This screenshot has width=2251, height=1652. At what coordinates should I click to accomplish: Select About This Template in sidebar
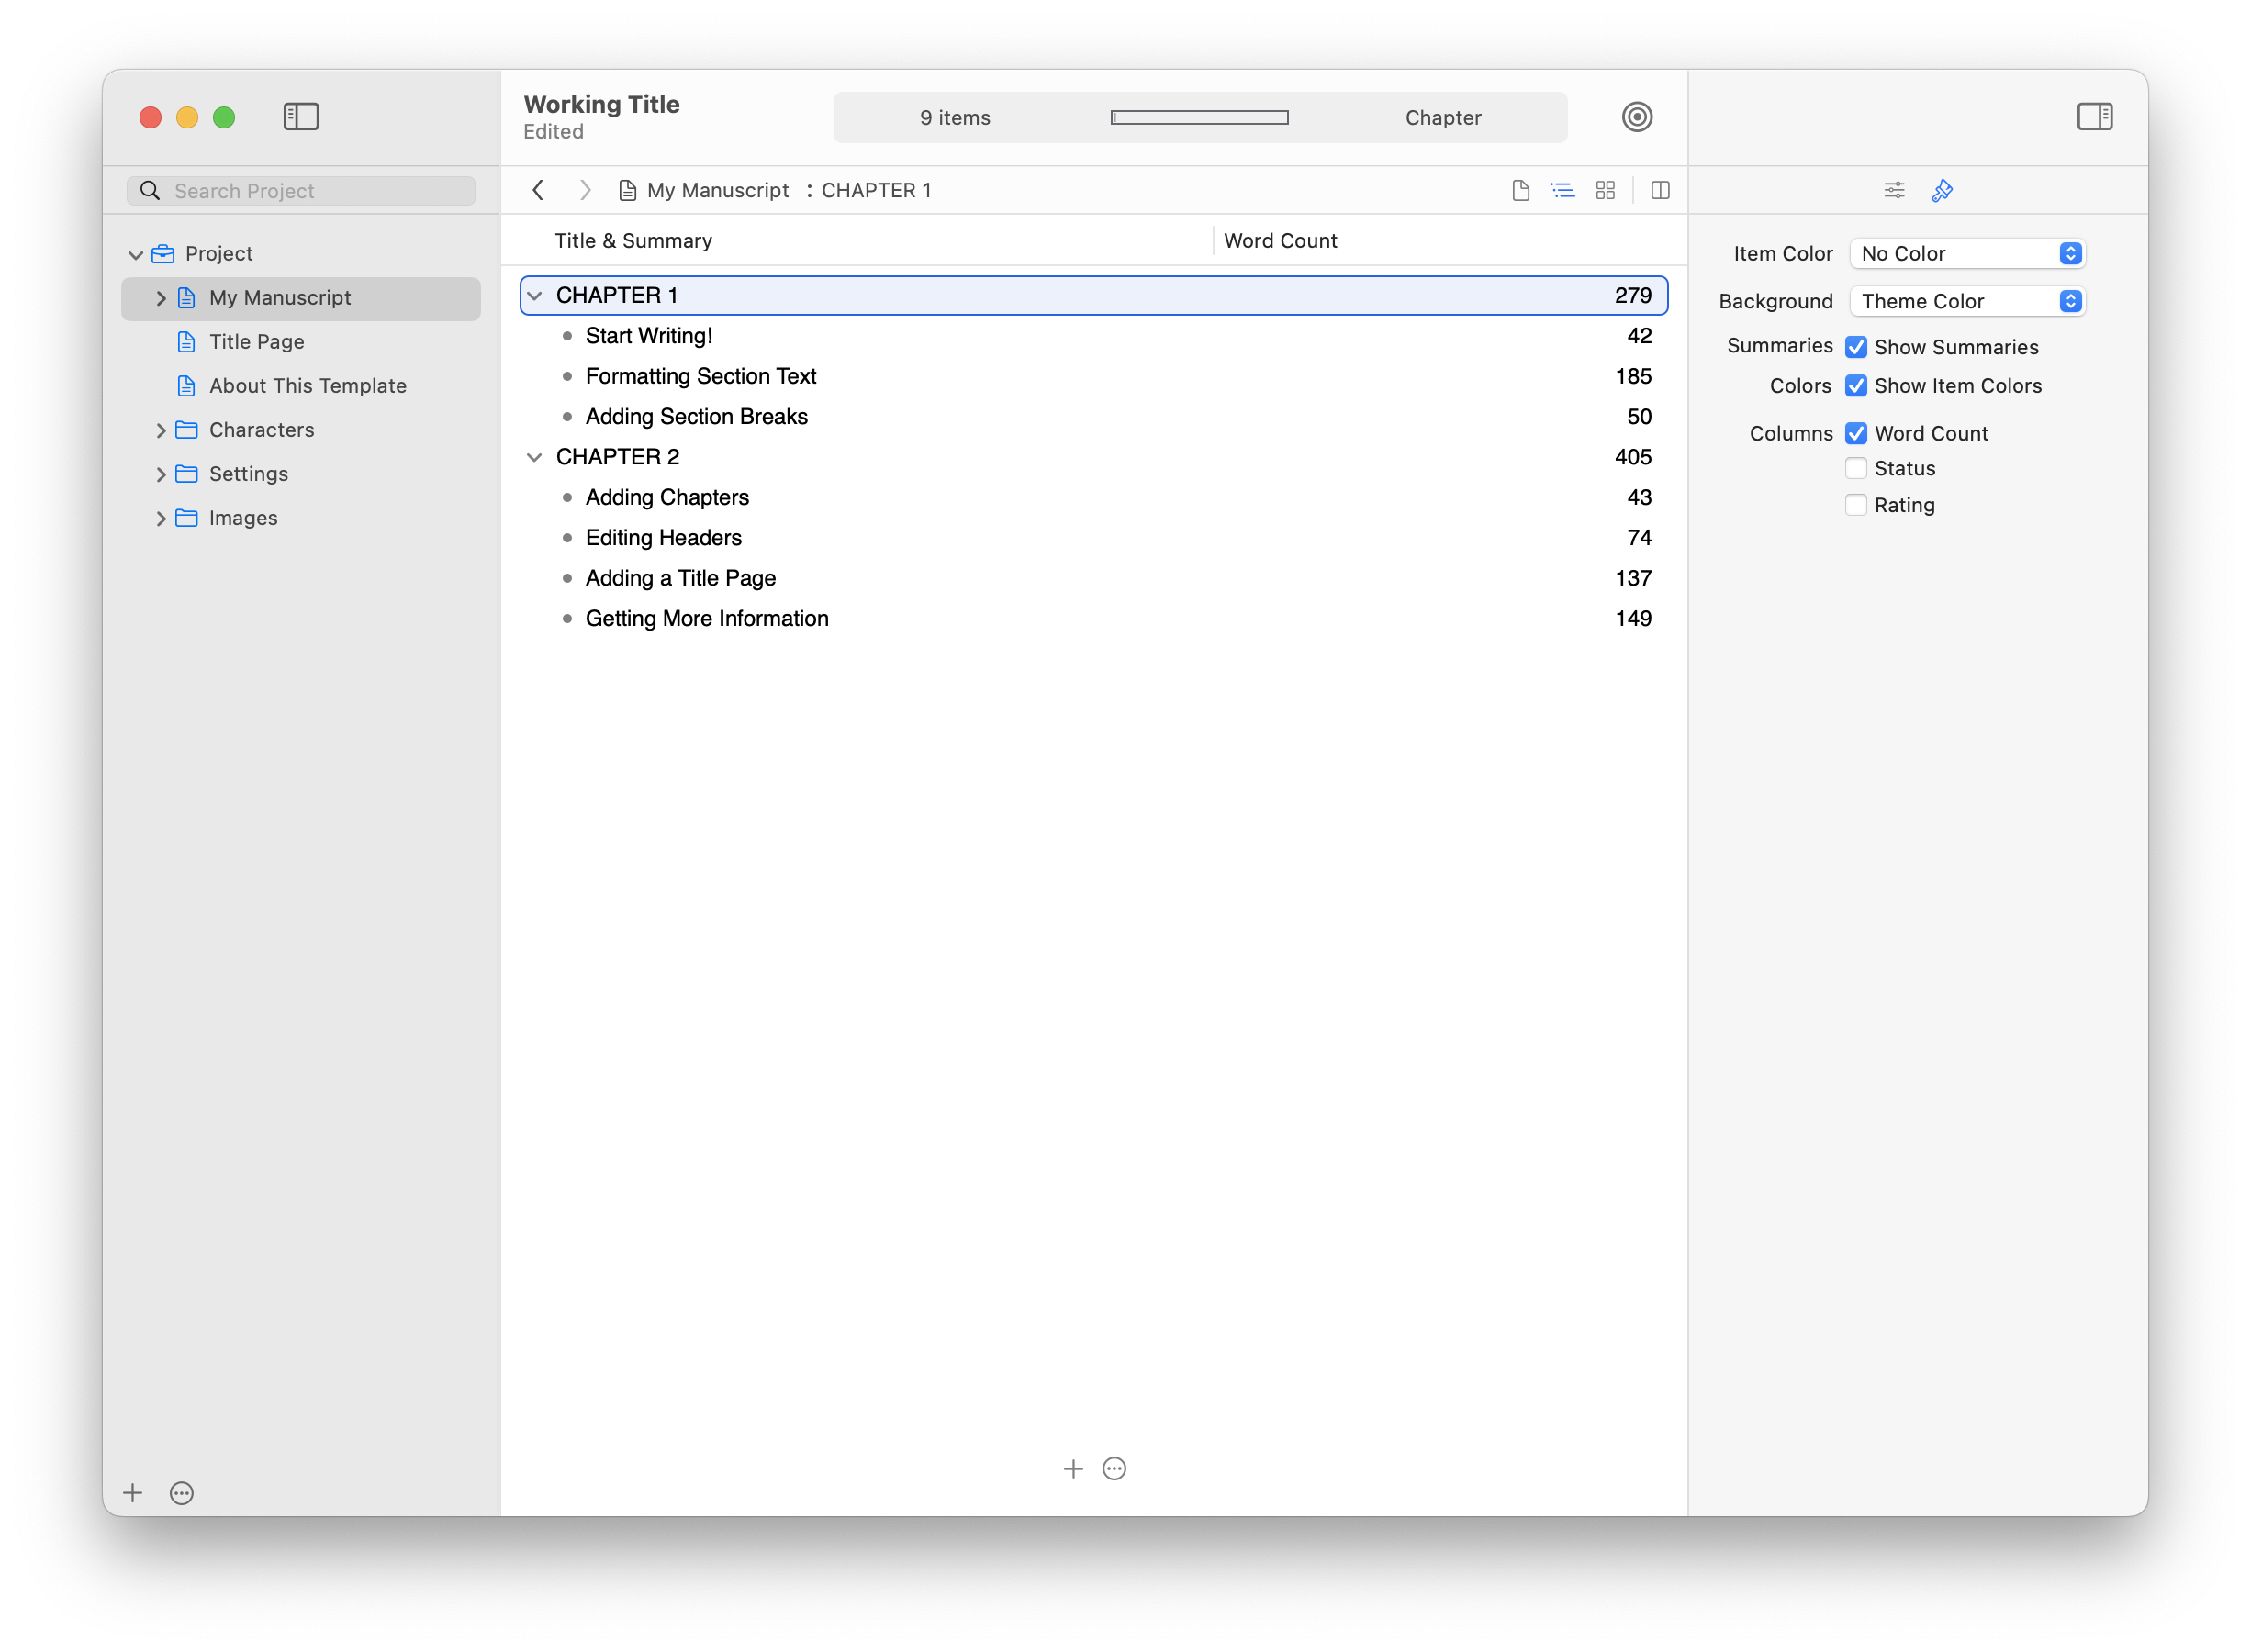301,386
